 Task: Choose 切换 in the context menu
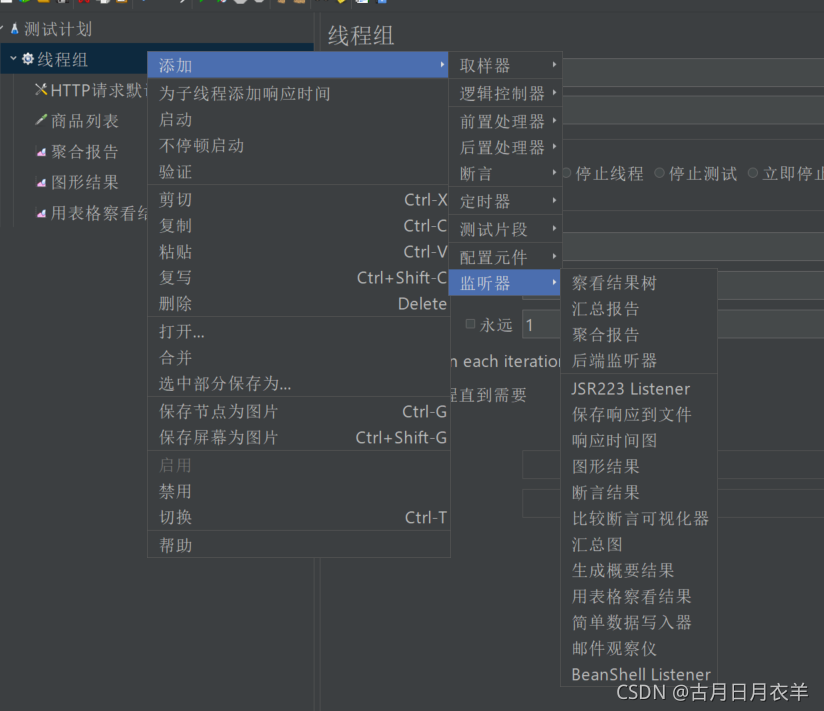(298, 517)
